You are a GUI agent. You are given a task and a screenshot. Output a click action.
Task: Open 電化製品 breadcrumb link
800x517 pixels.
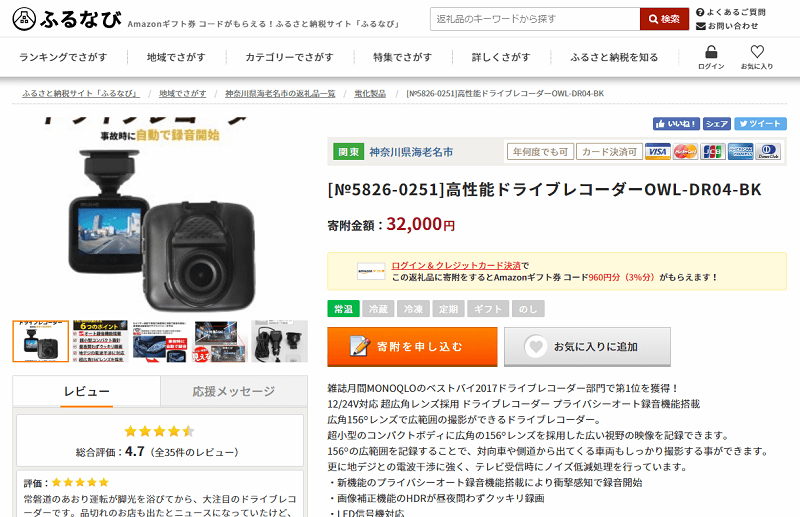[370, 93]
